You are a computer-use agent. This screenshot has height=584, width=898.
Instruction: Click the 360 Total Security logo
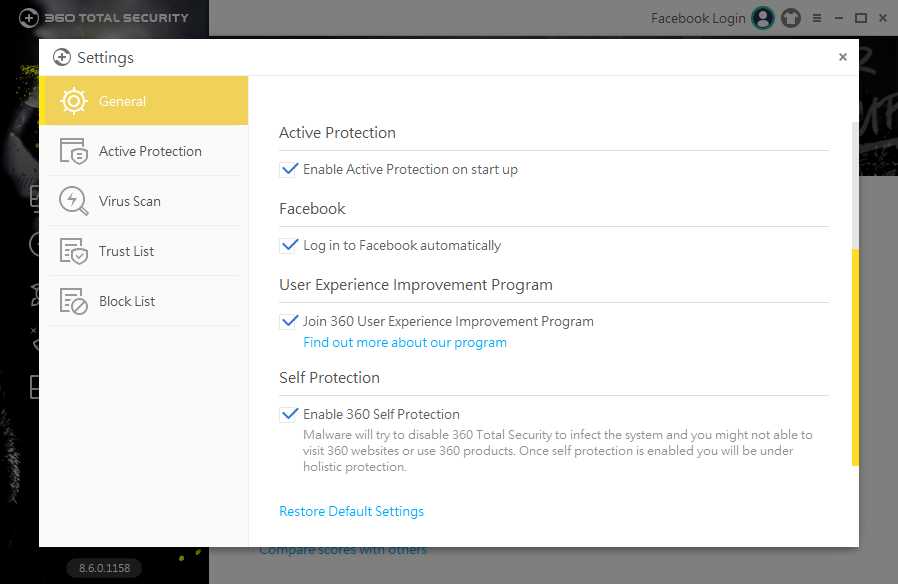pyautogui.click(x=104, y=18)
